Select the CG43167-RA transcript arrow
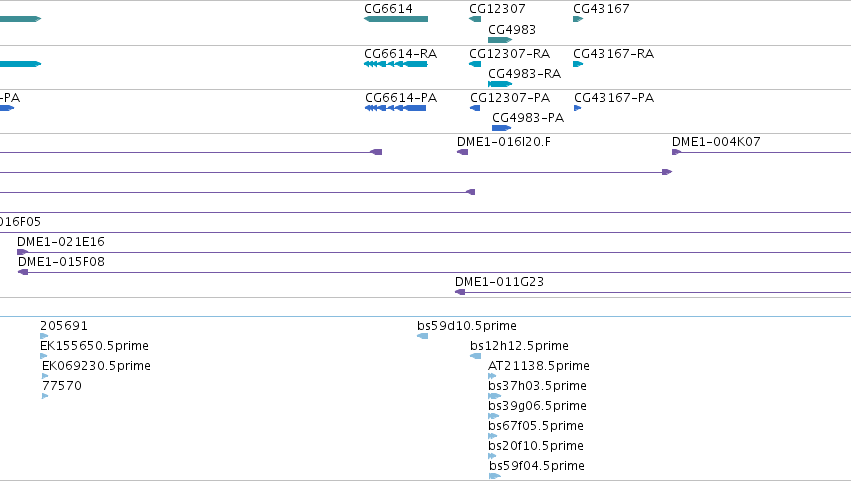The image size is (851, 481). (x=578, y=64)
